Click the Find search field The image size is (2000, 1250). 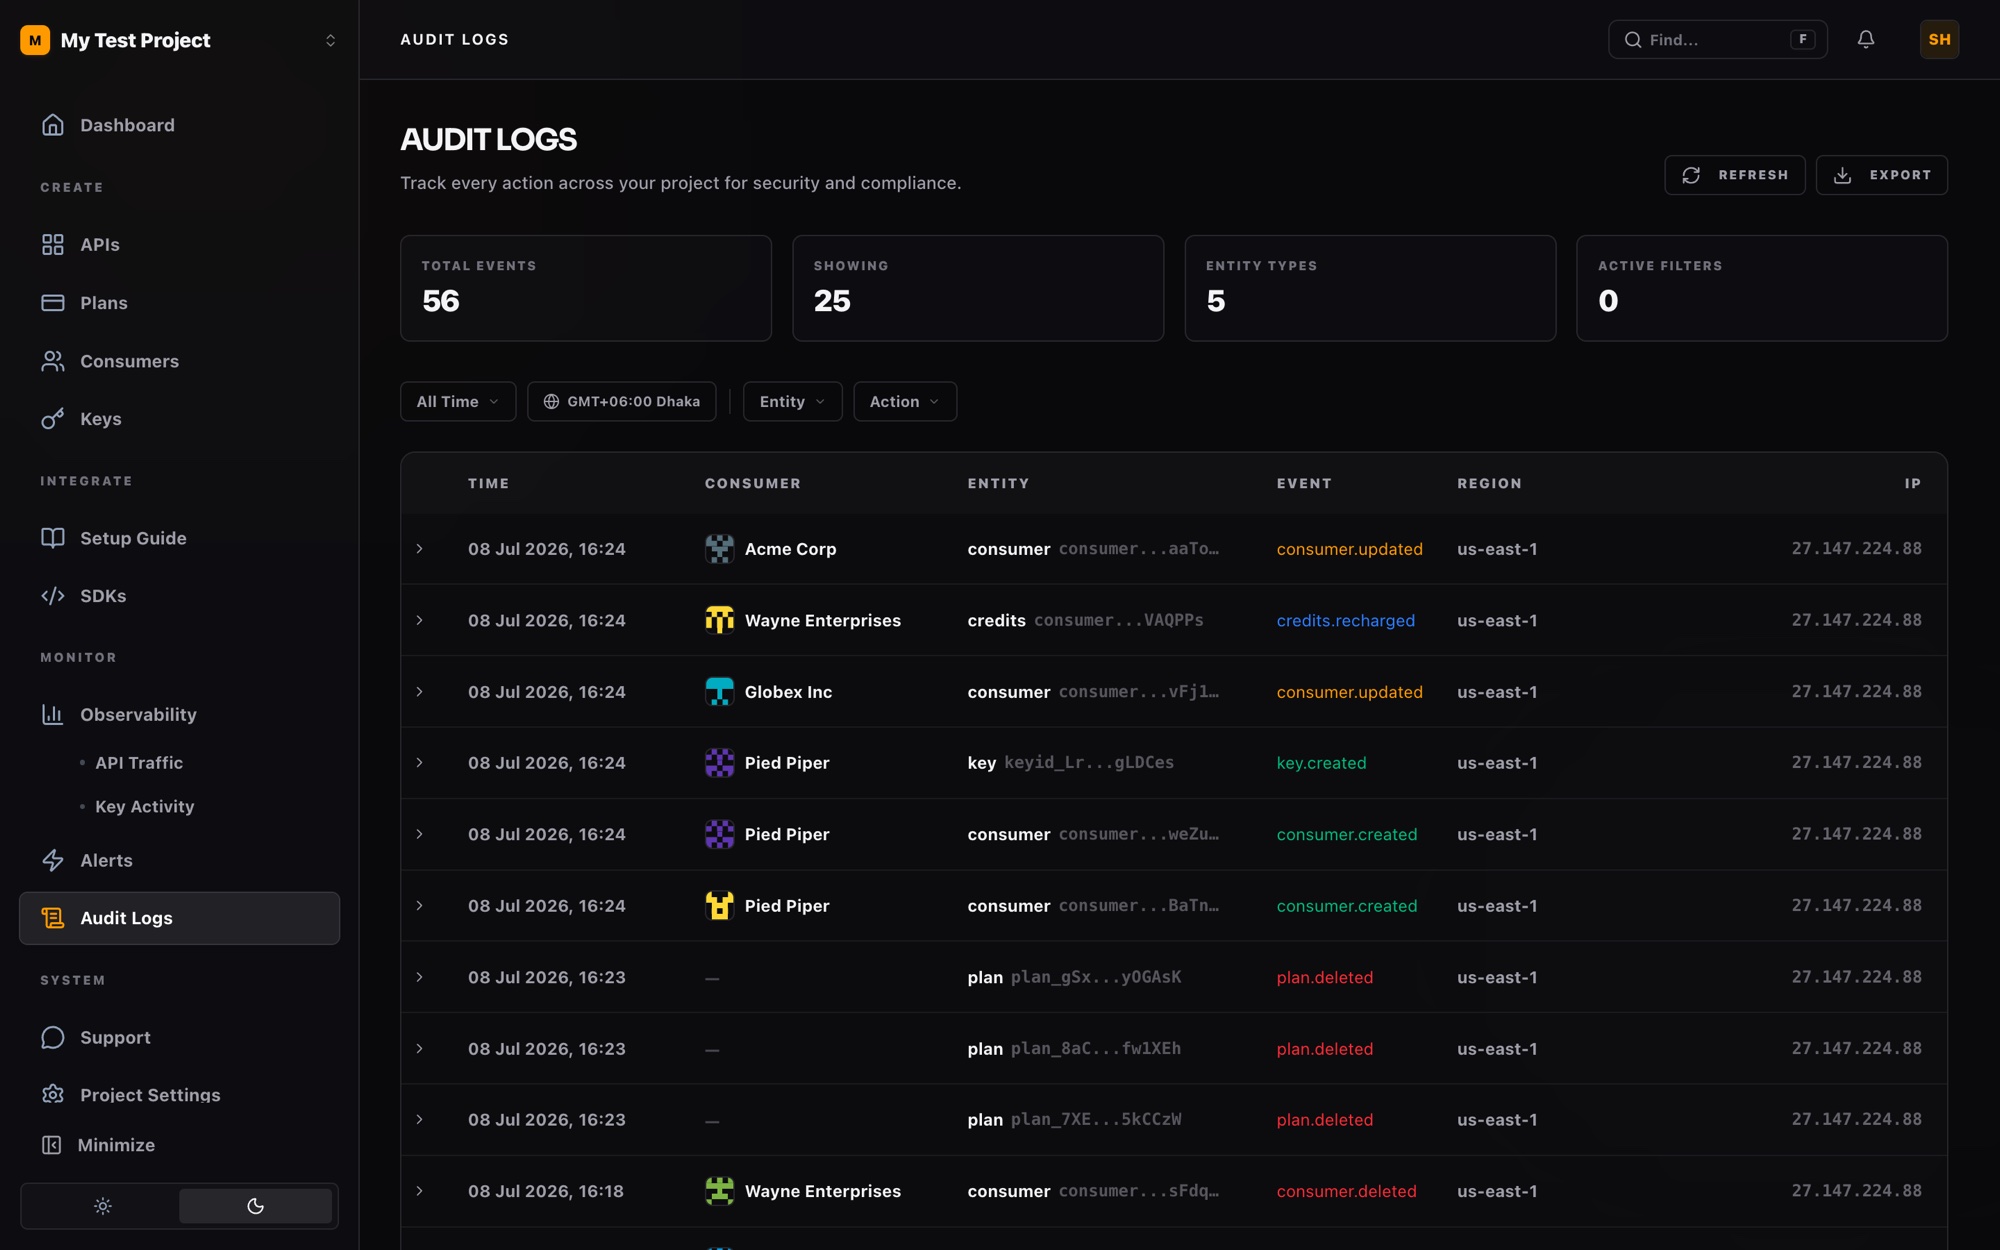(x=1717, y=39)
